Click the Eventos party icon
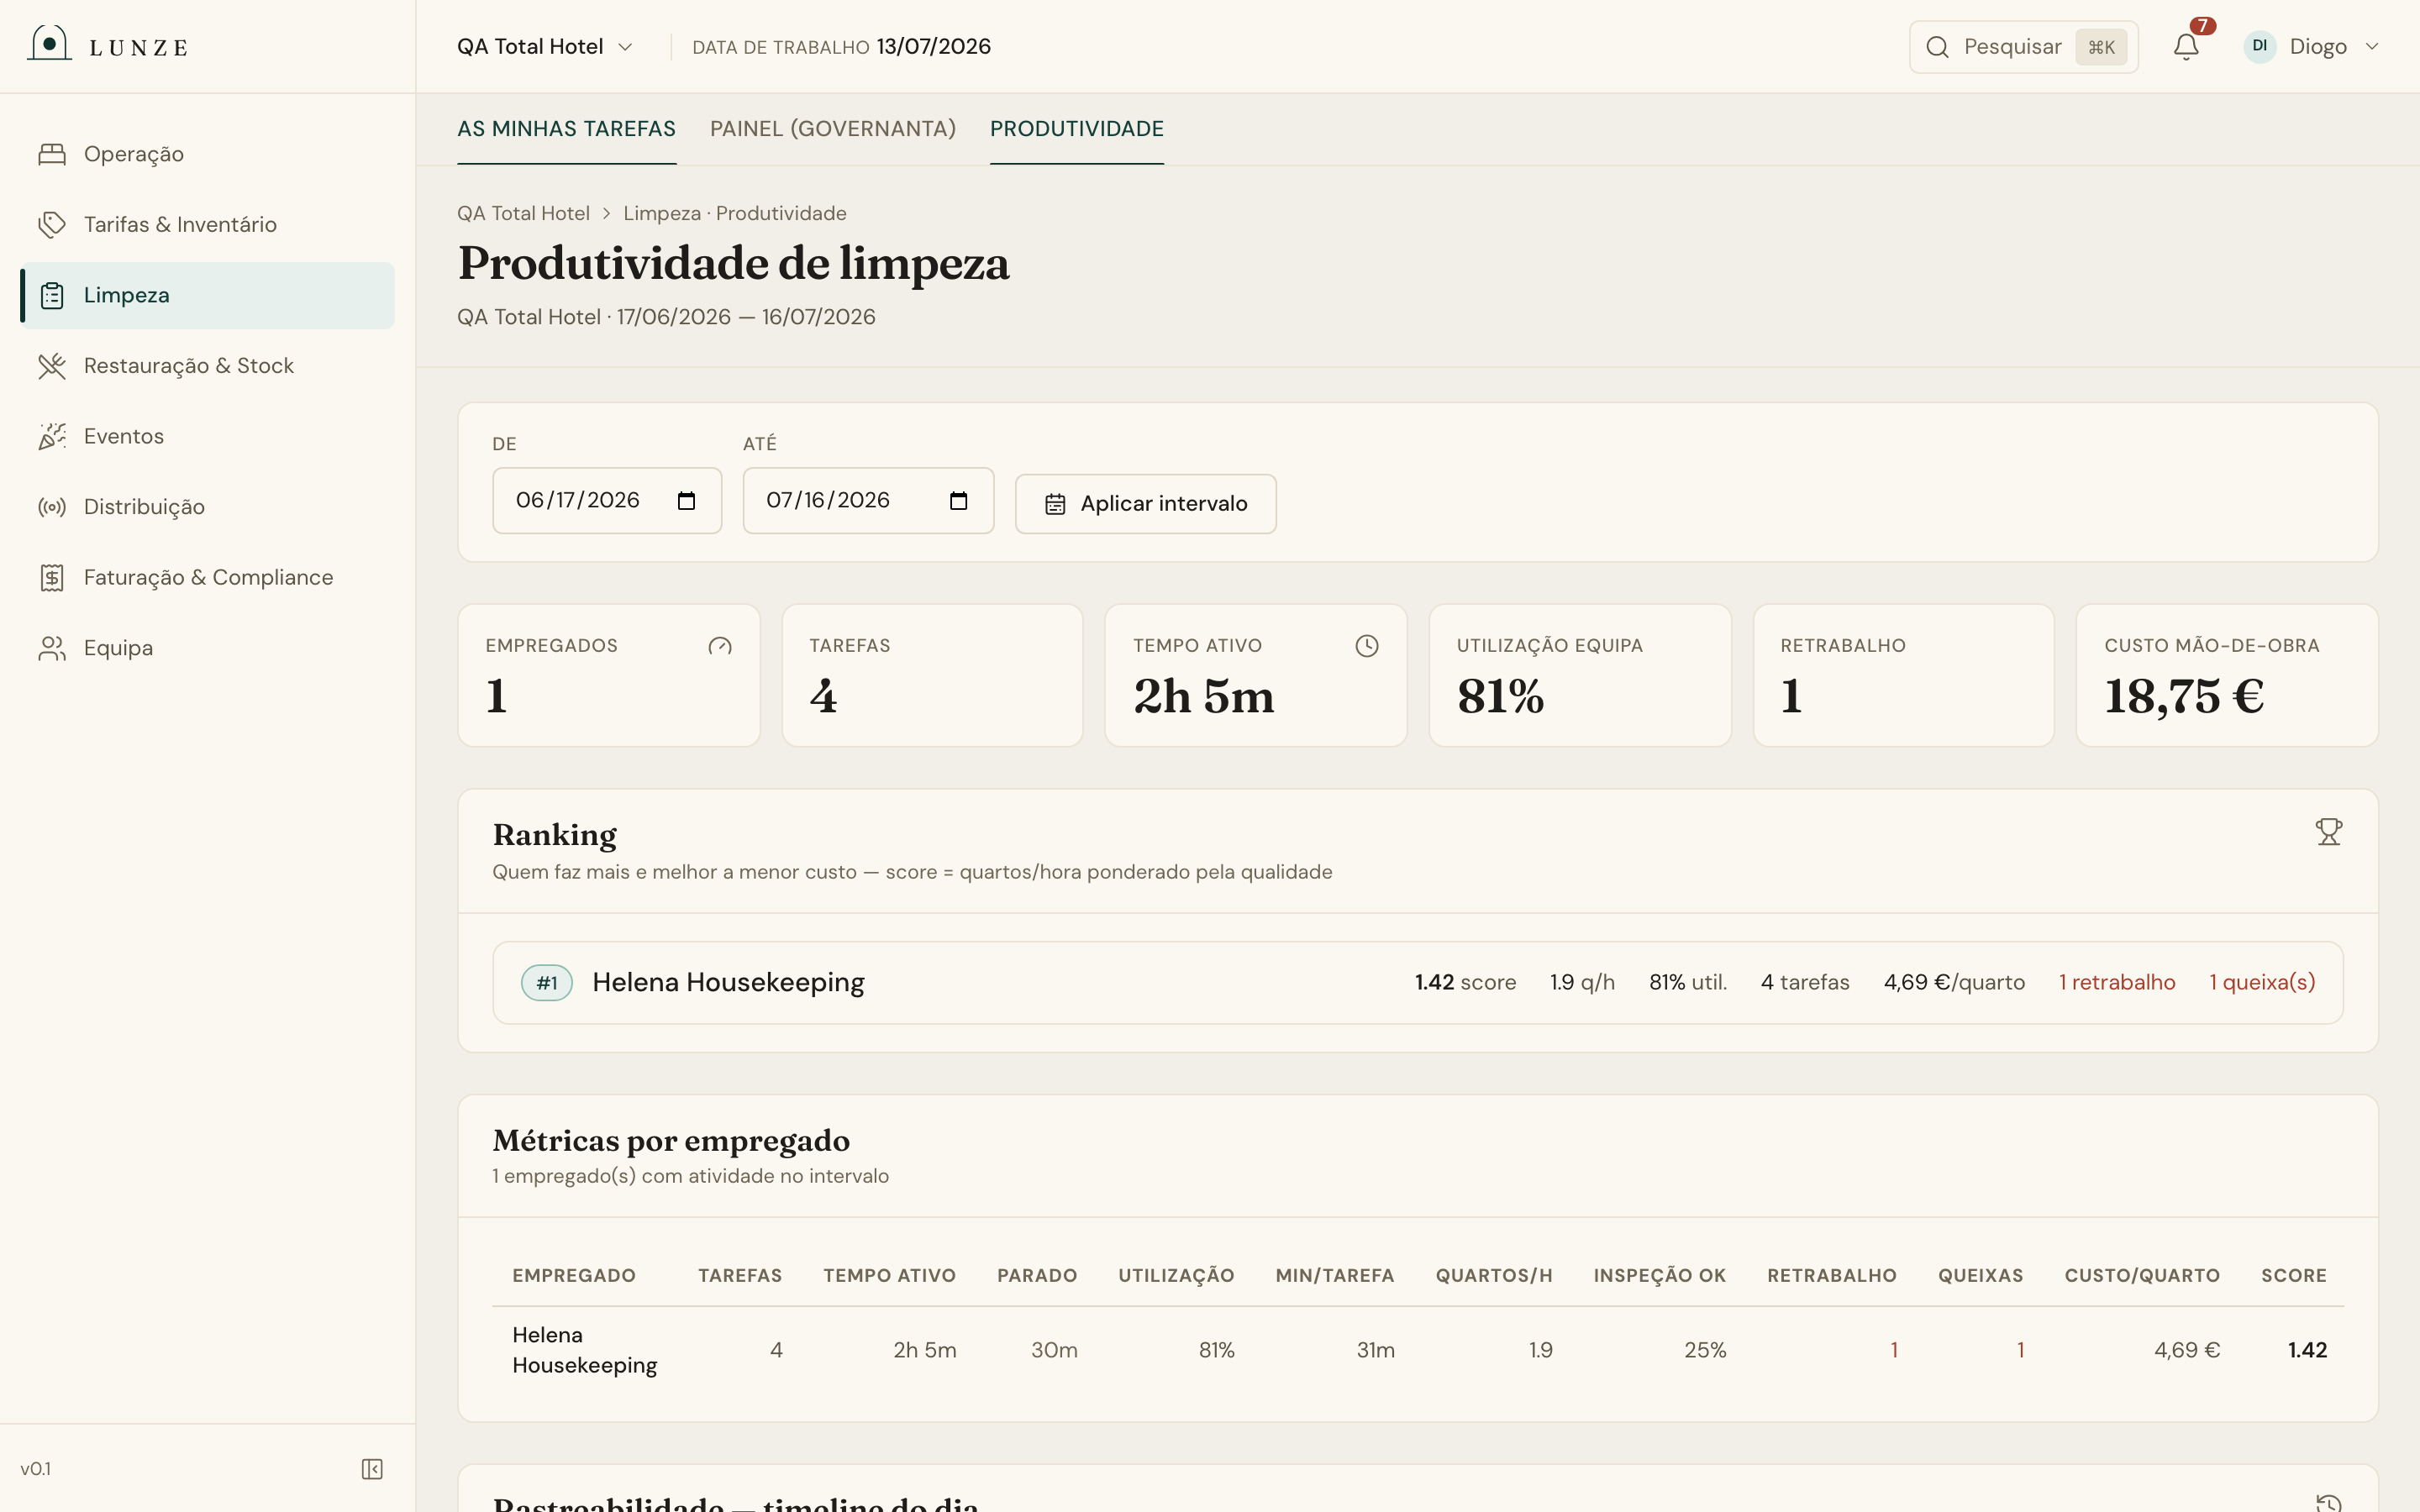 52,436
